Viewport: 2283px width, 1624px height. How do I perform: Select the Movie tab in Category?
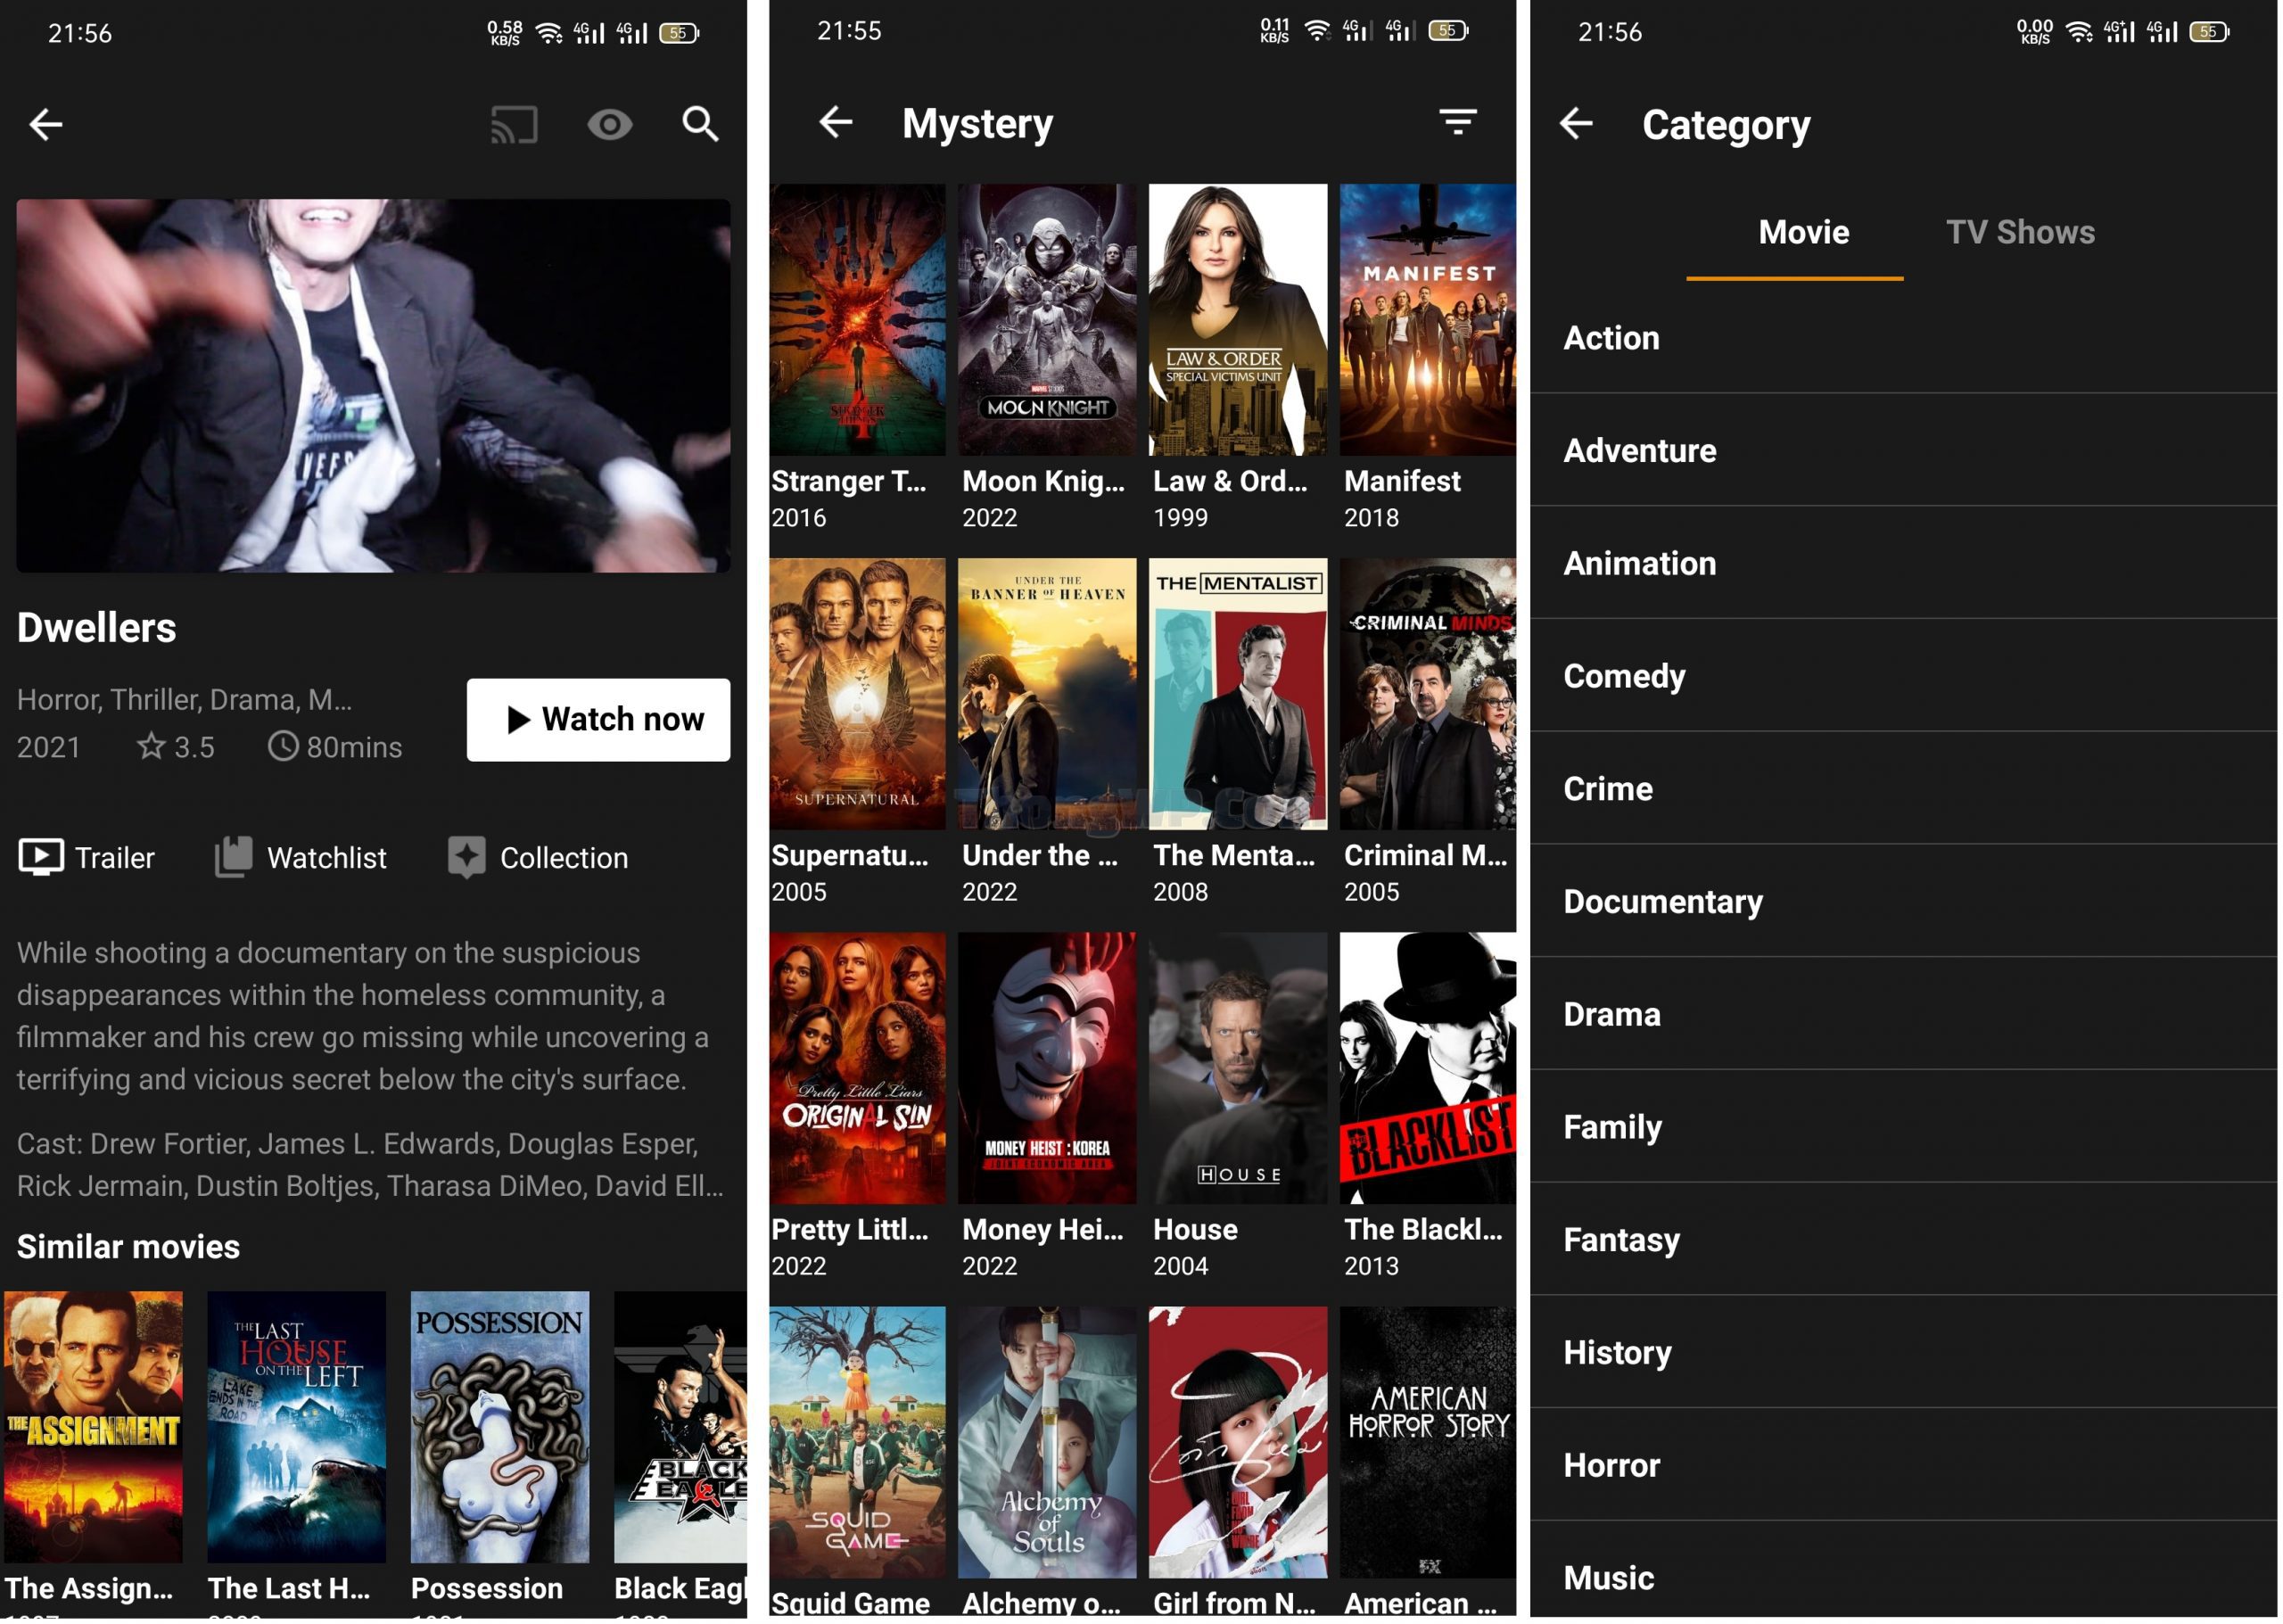point(1801,230)
